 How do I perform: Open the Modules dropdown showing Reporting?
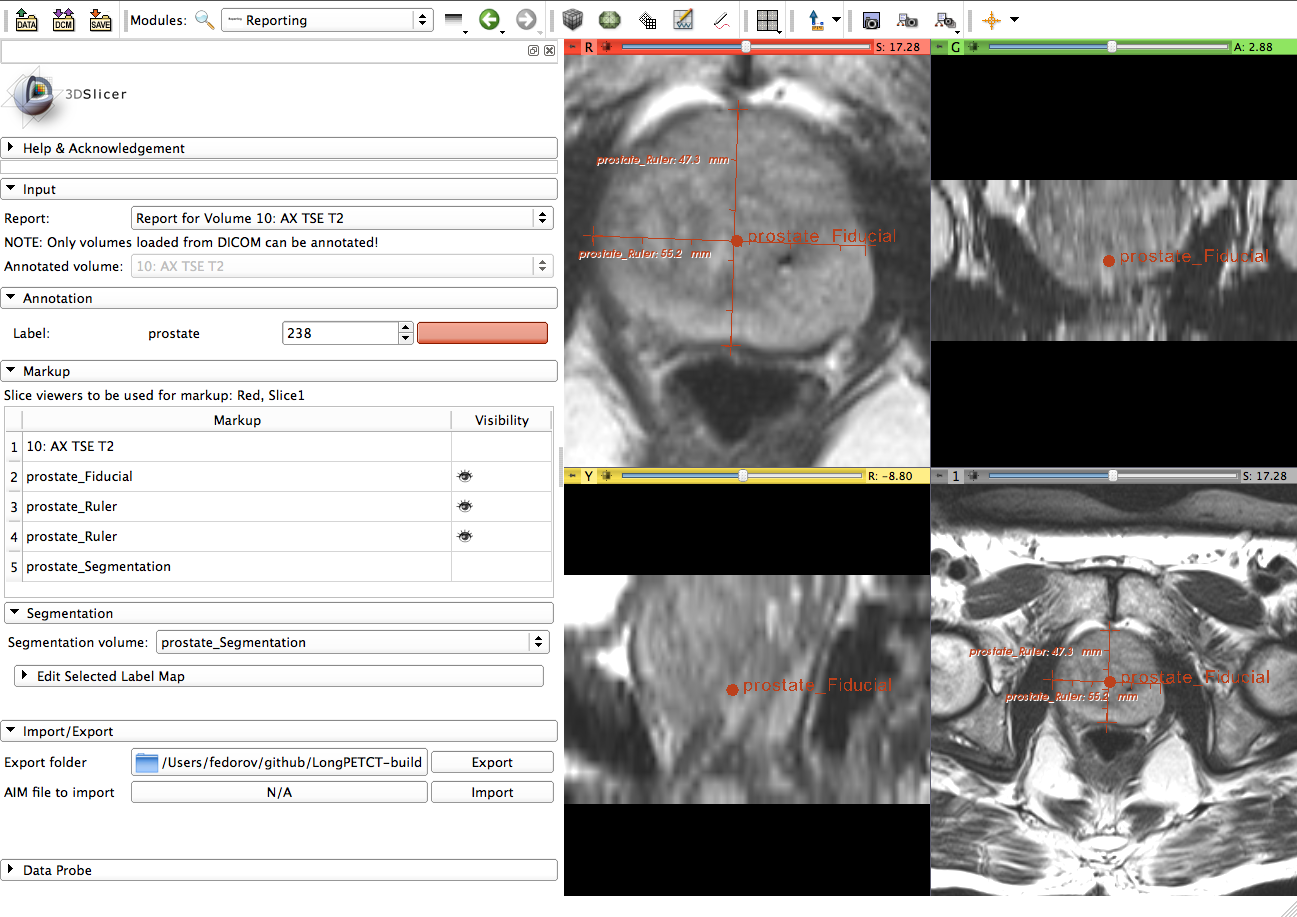pyautogui.click(x=326, y=20)
